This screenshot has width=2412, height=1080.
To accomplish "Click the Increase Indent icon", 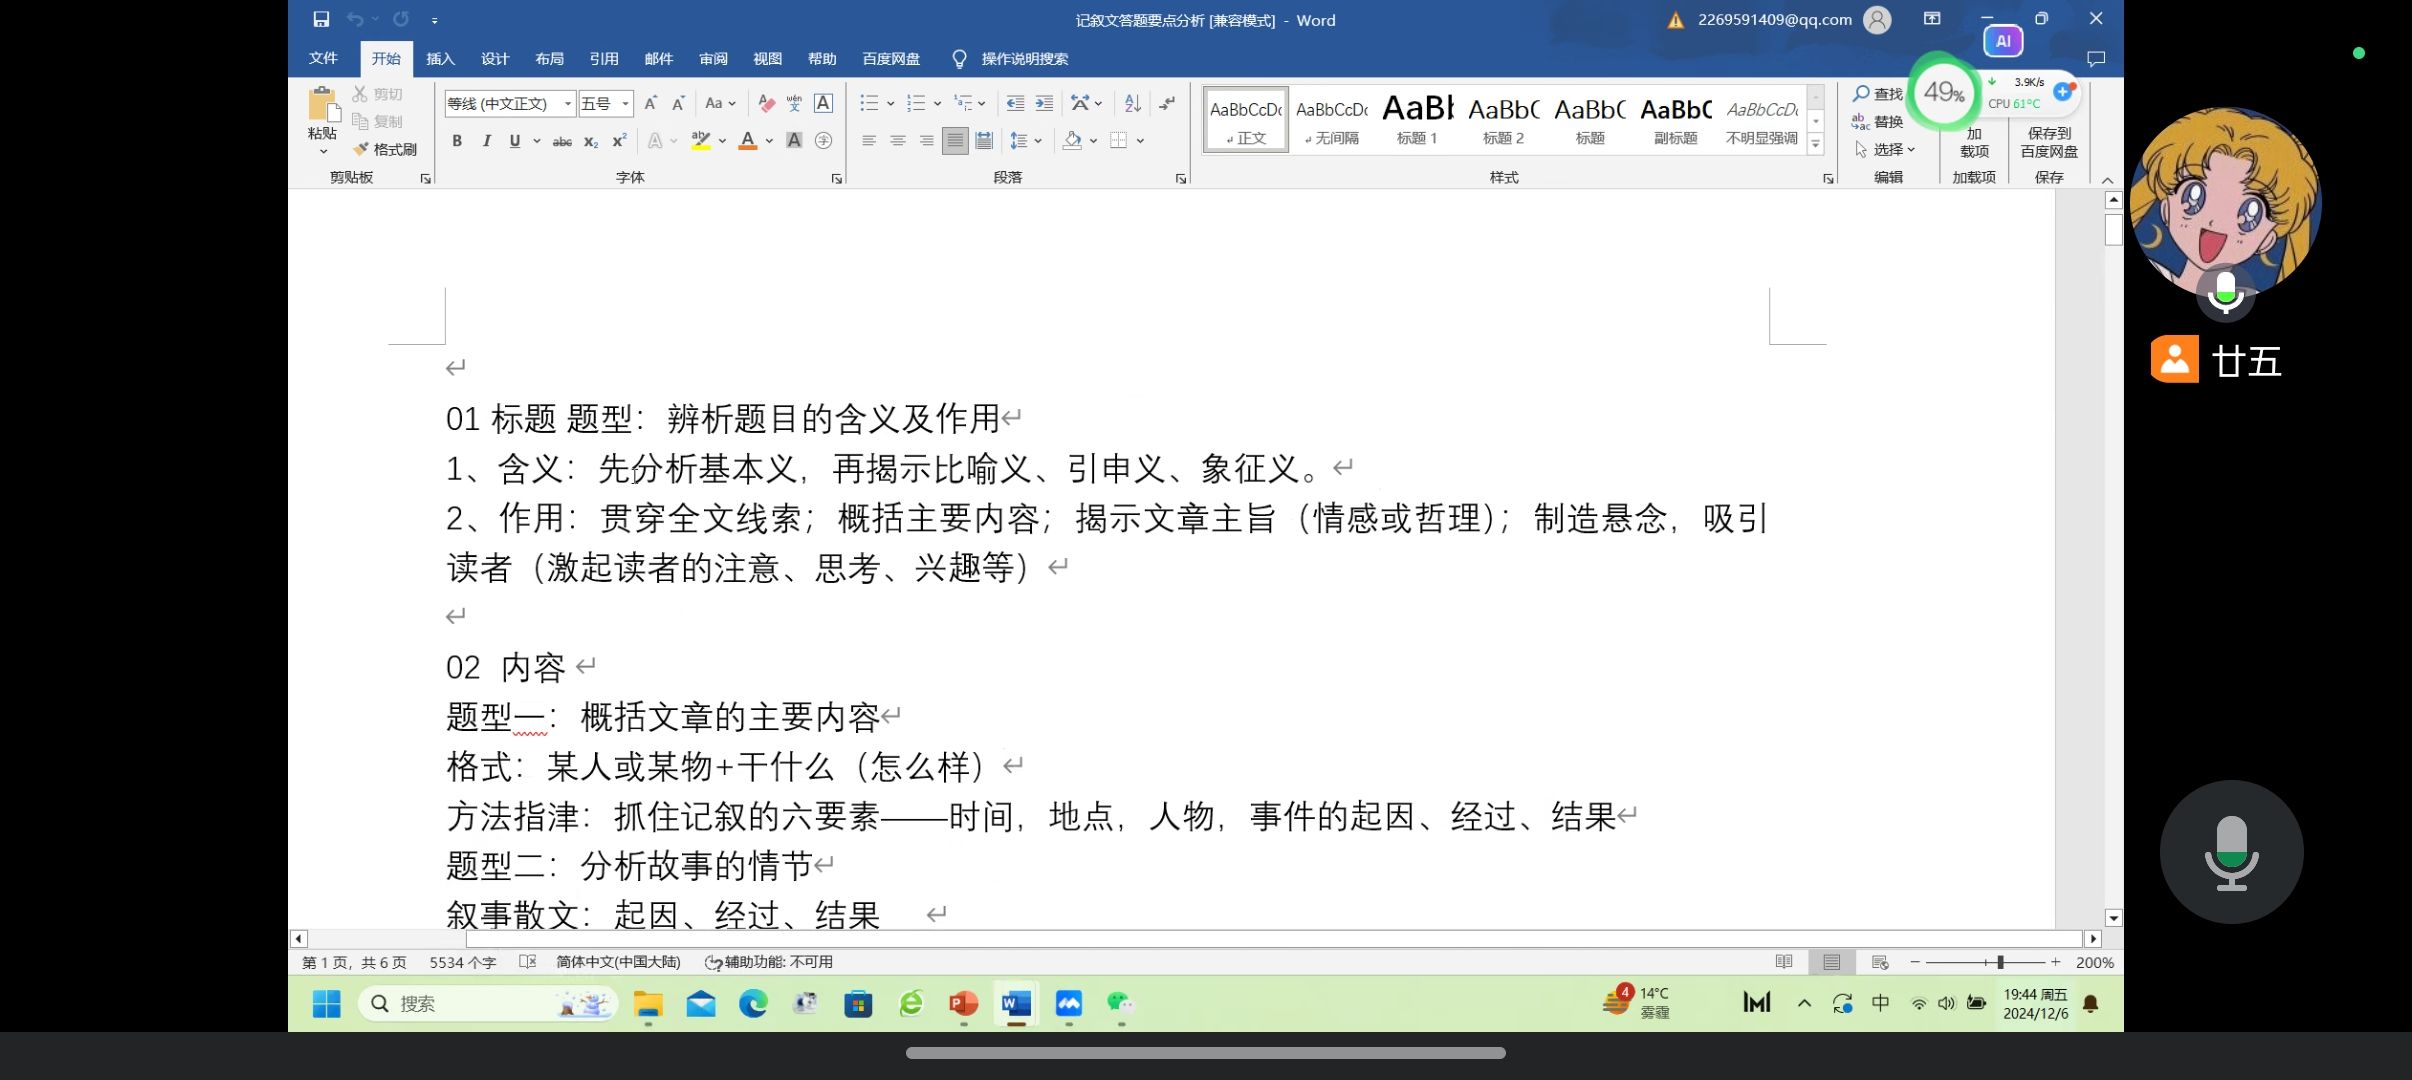I will (1044, 103).
